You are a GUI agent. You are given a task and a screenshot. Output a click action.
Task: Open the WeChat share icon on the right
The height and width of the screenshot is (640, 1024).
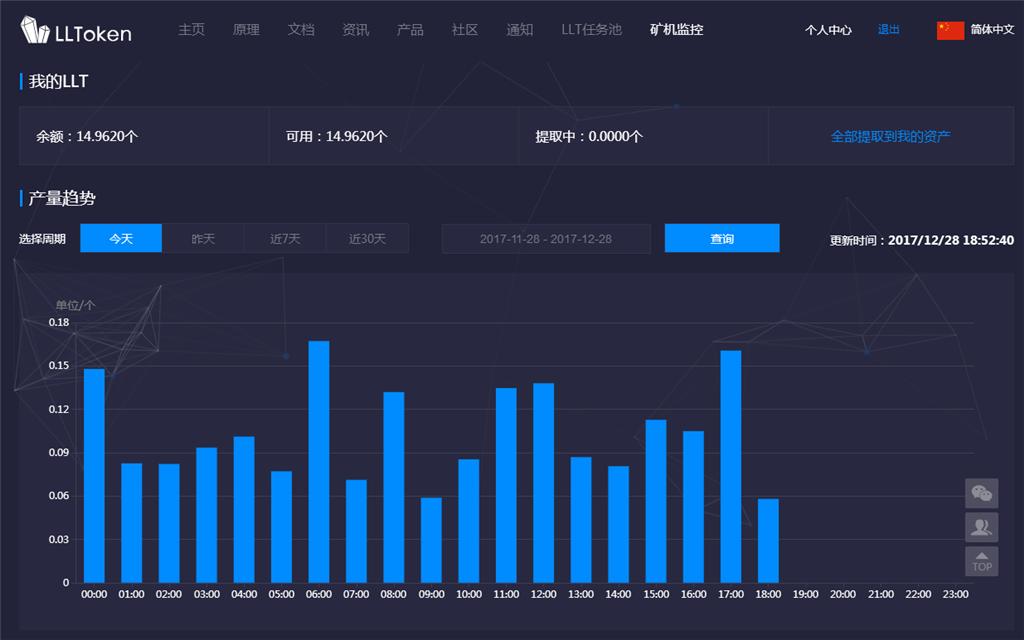coord(981,493)
